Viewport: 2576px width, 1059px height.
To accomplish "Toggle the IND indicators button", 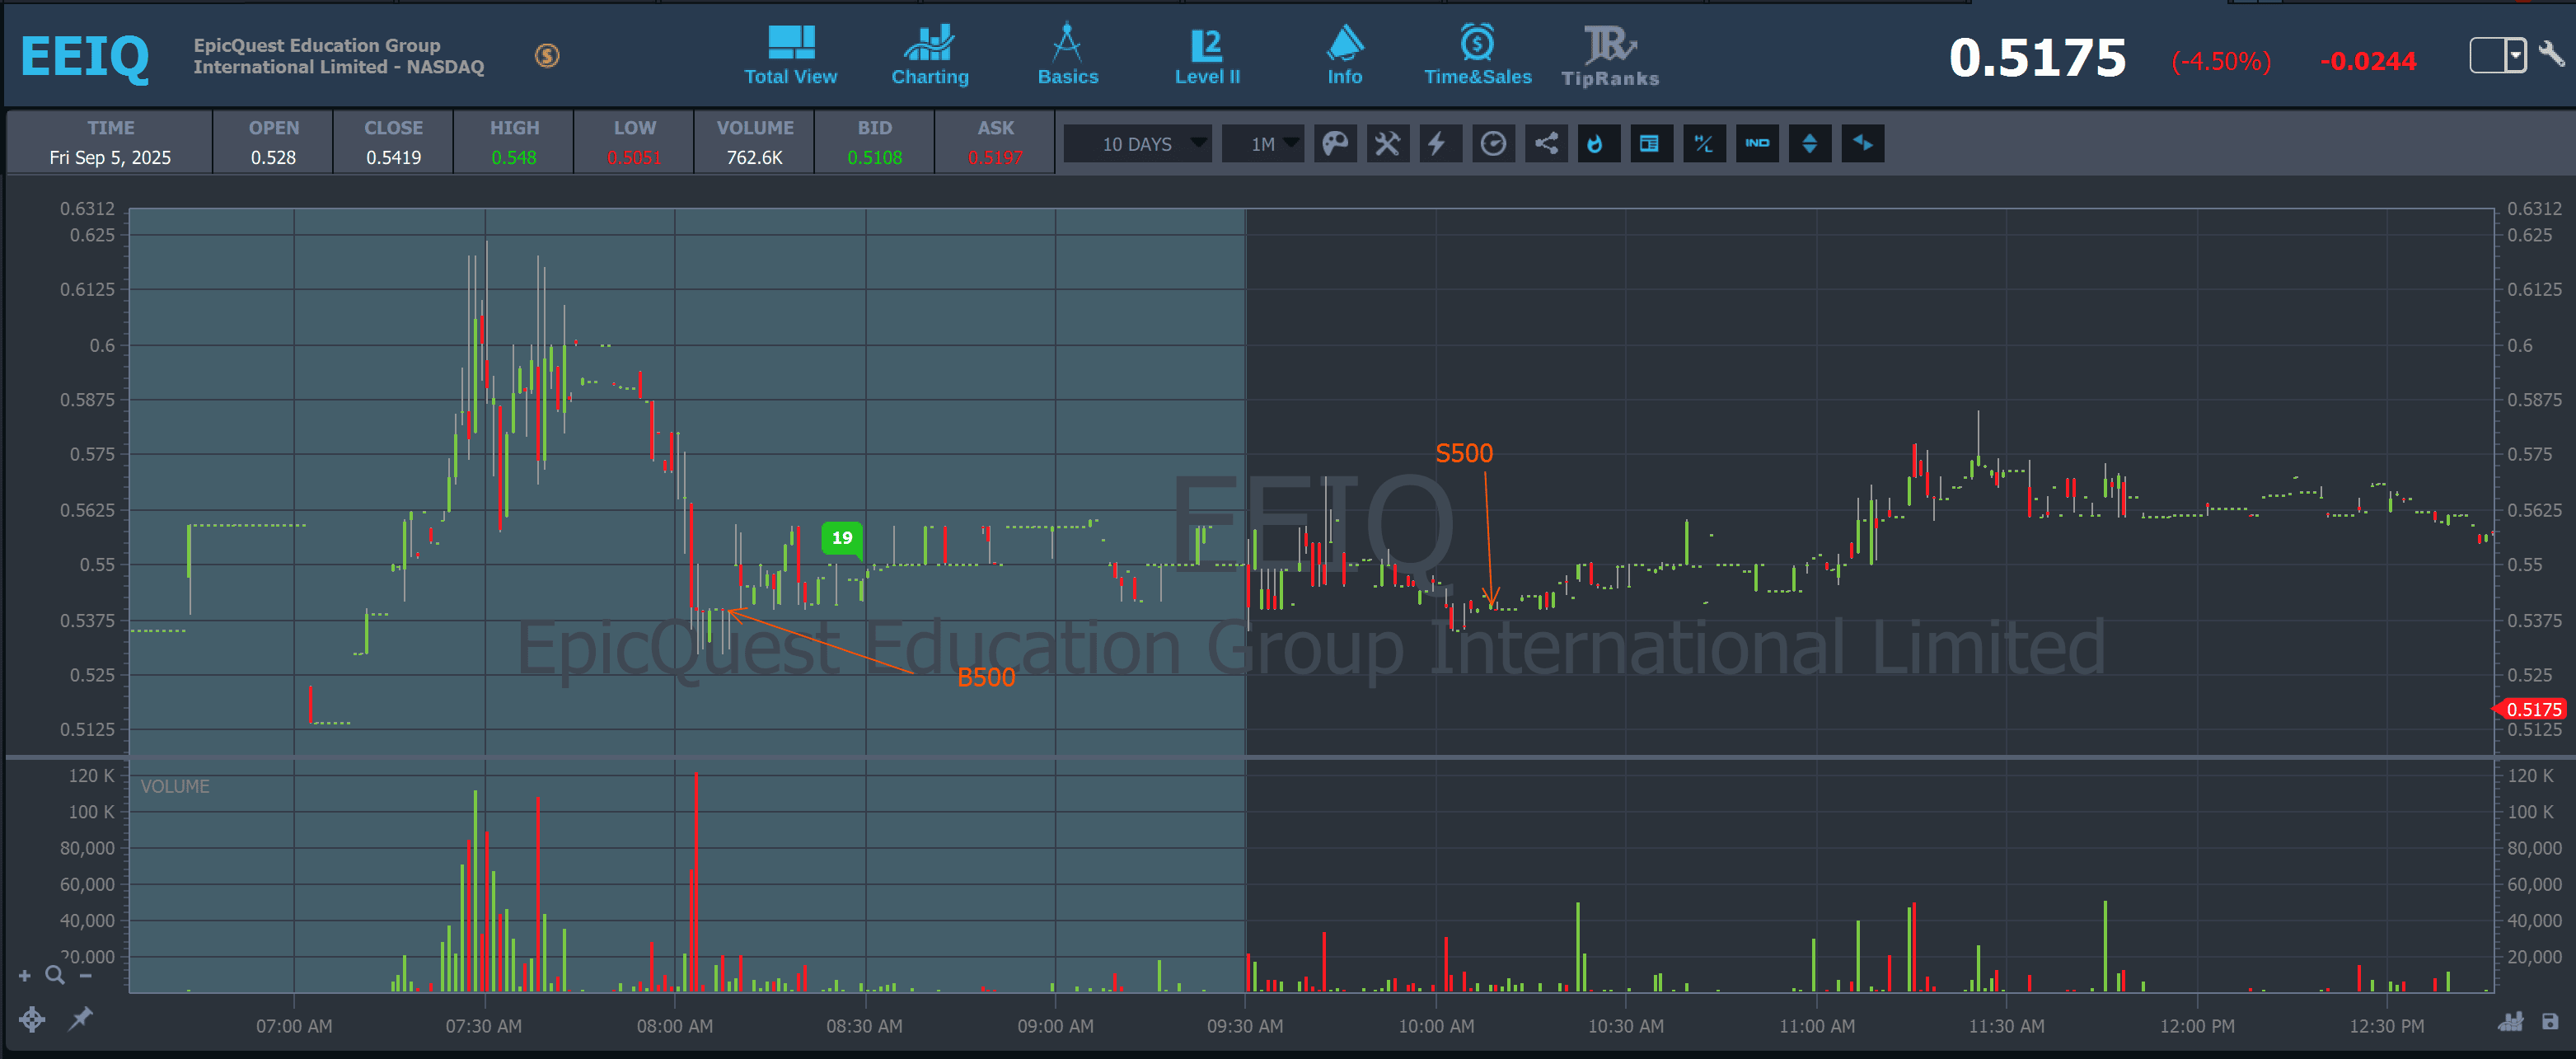I will pyautogui.click(x=1756, y=144).
